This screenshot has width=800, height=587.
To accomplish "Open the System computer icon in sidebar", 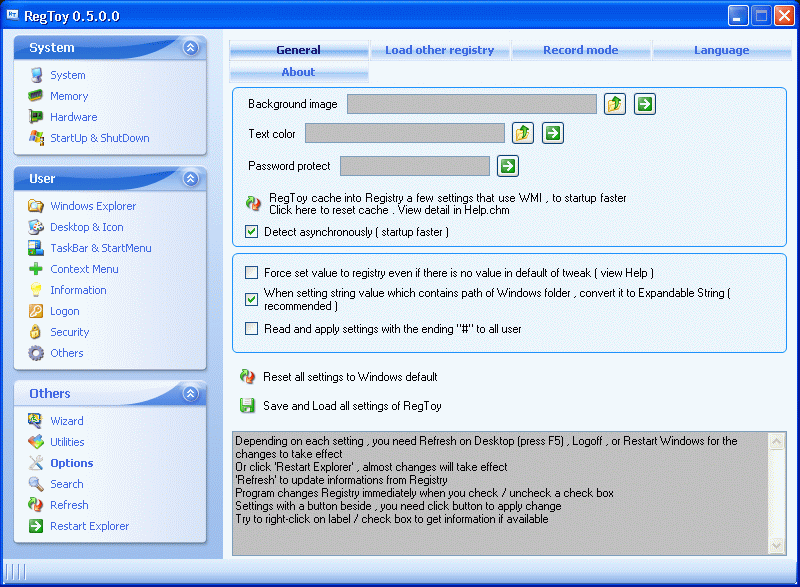I will (36, 75).
